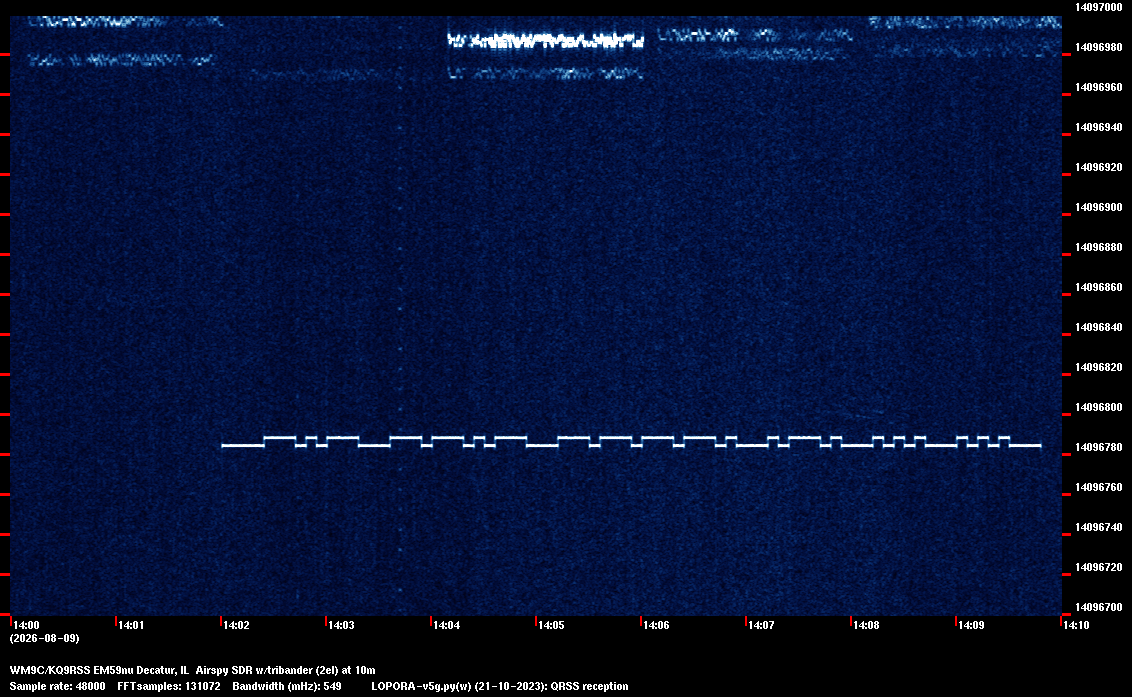Select the 14096860 frequency label

coord(1099,287)
